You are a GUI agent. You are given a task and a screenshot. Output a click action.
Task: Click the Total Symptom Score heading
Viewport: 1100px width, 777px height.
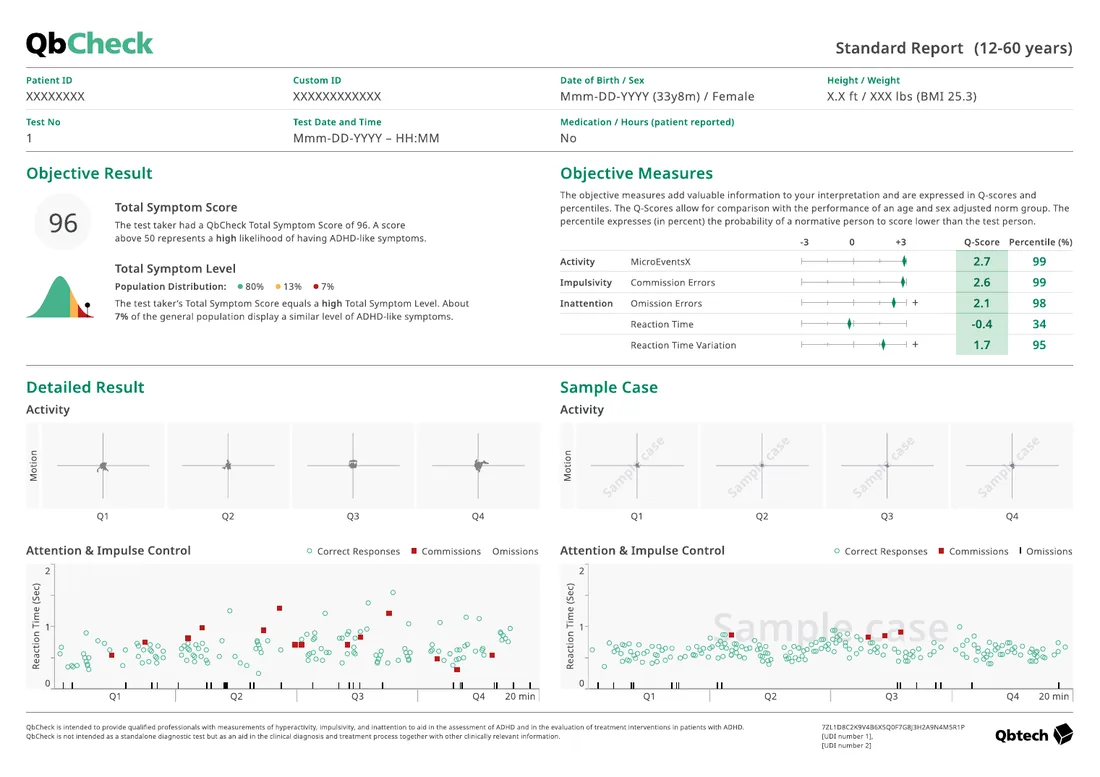pos(176,207)
